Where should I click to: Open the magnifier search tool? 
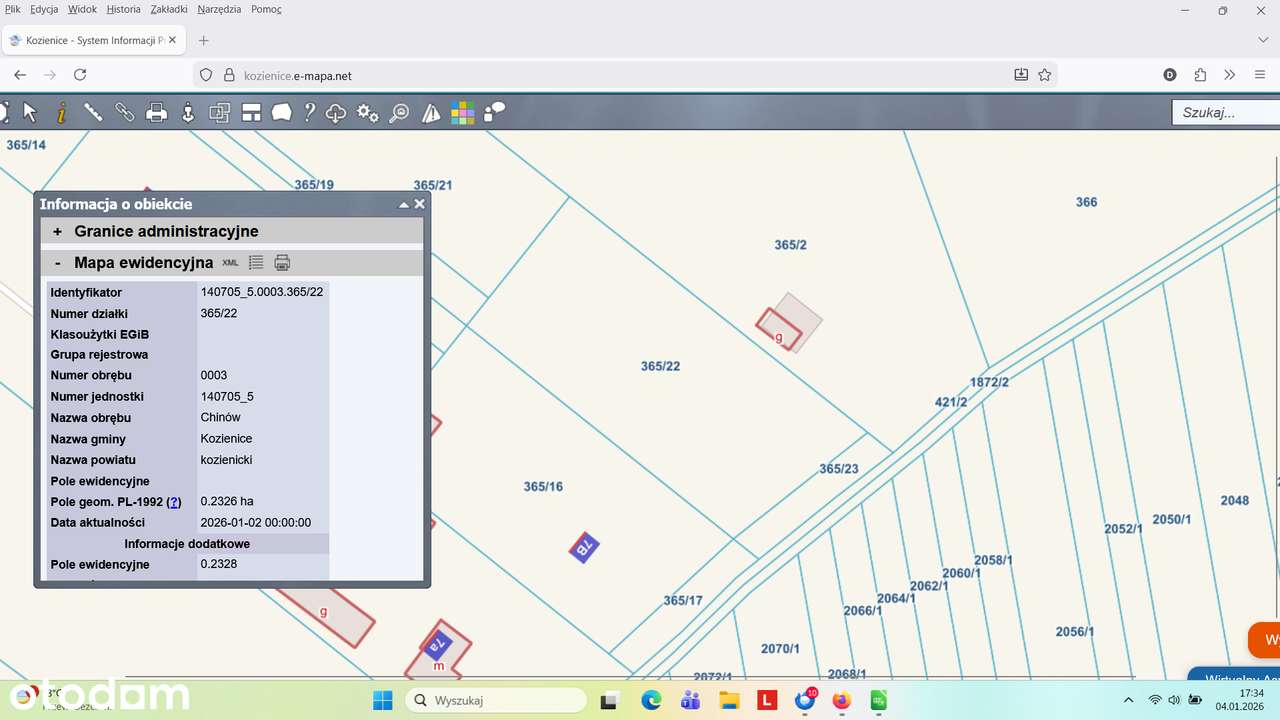click(399, 112)
